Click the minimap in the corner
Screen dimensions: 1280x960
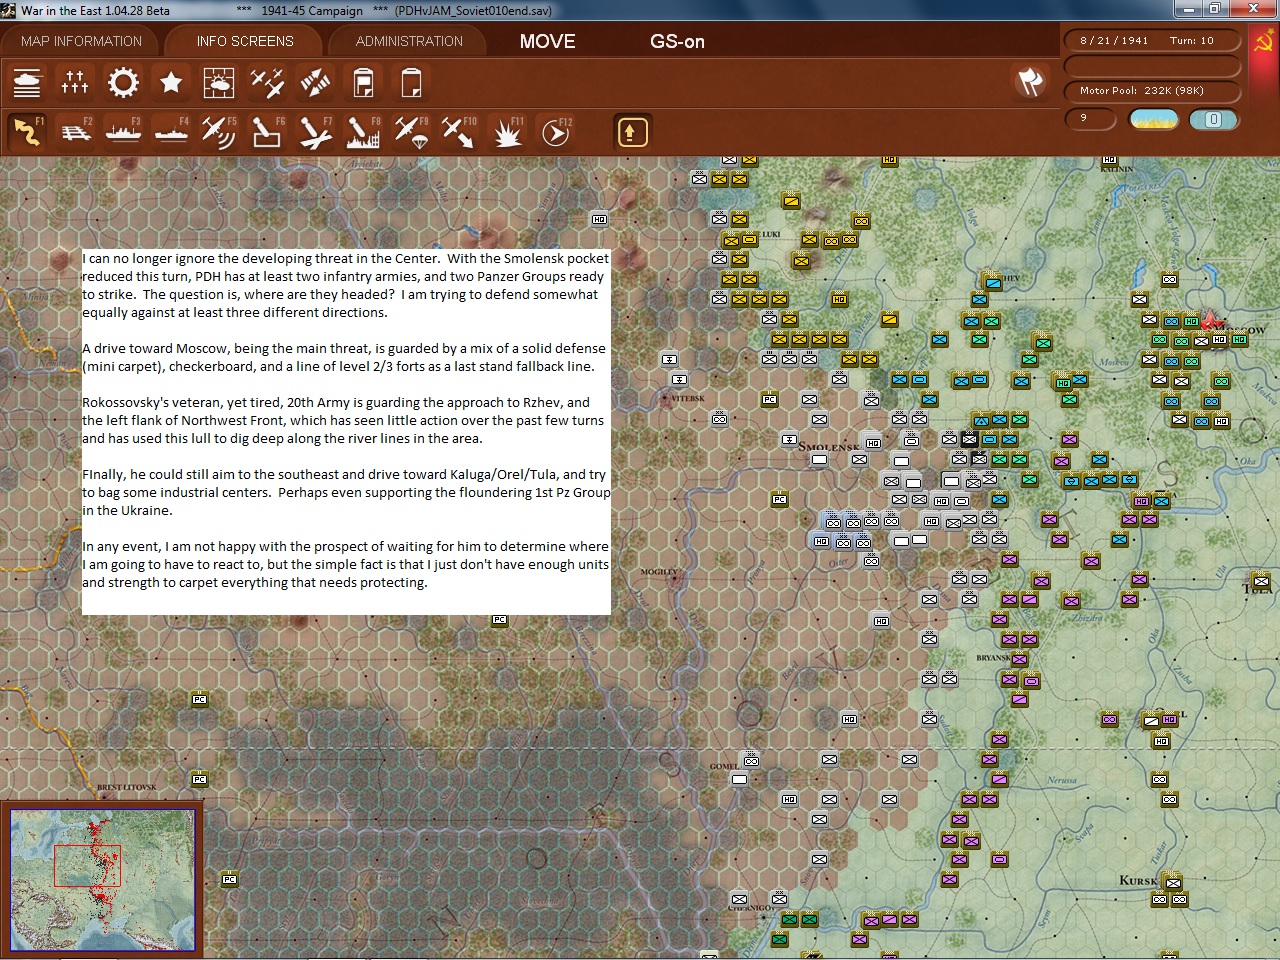[102, 879]
